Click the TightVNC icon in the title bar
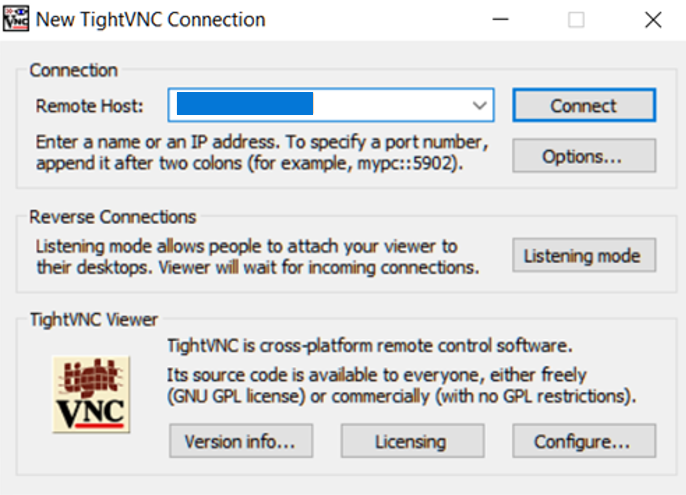The image size is (686, 495). pyautogui.click(x=17, y=19)
